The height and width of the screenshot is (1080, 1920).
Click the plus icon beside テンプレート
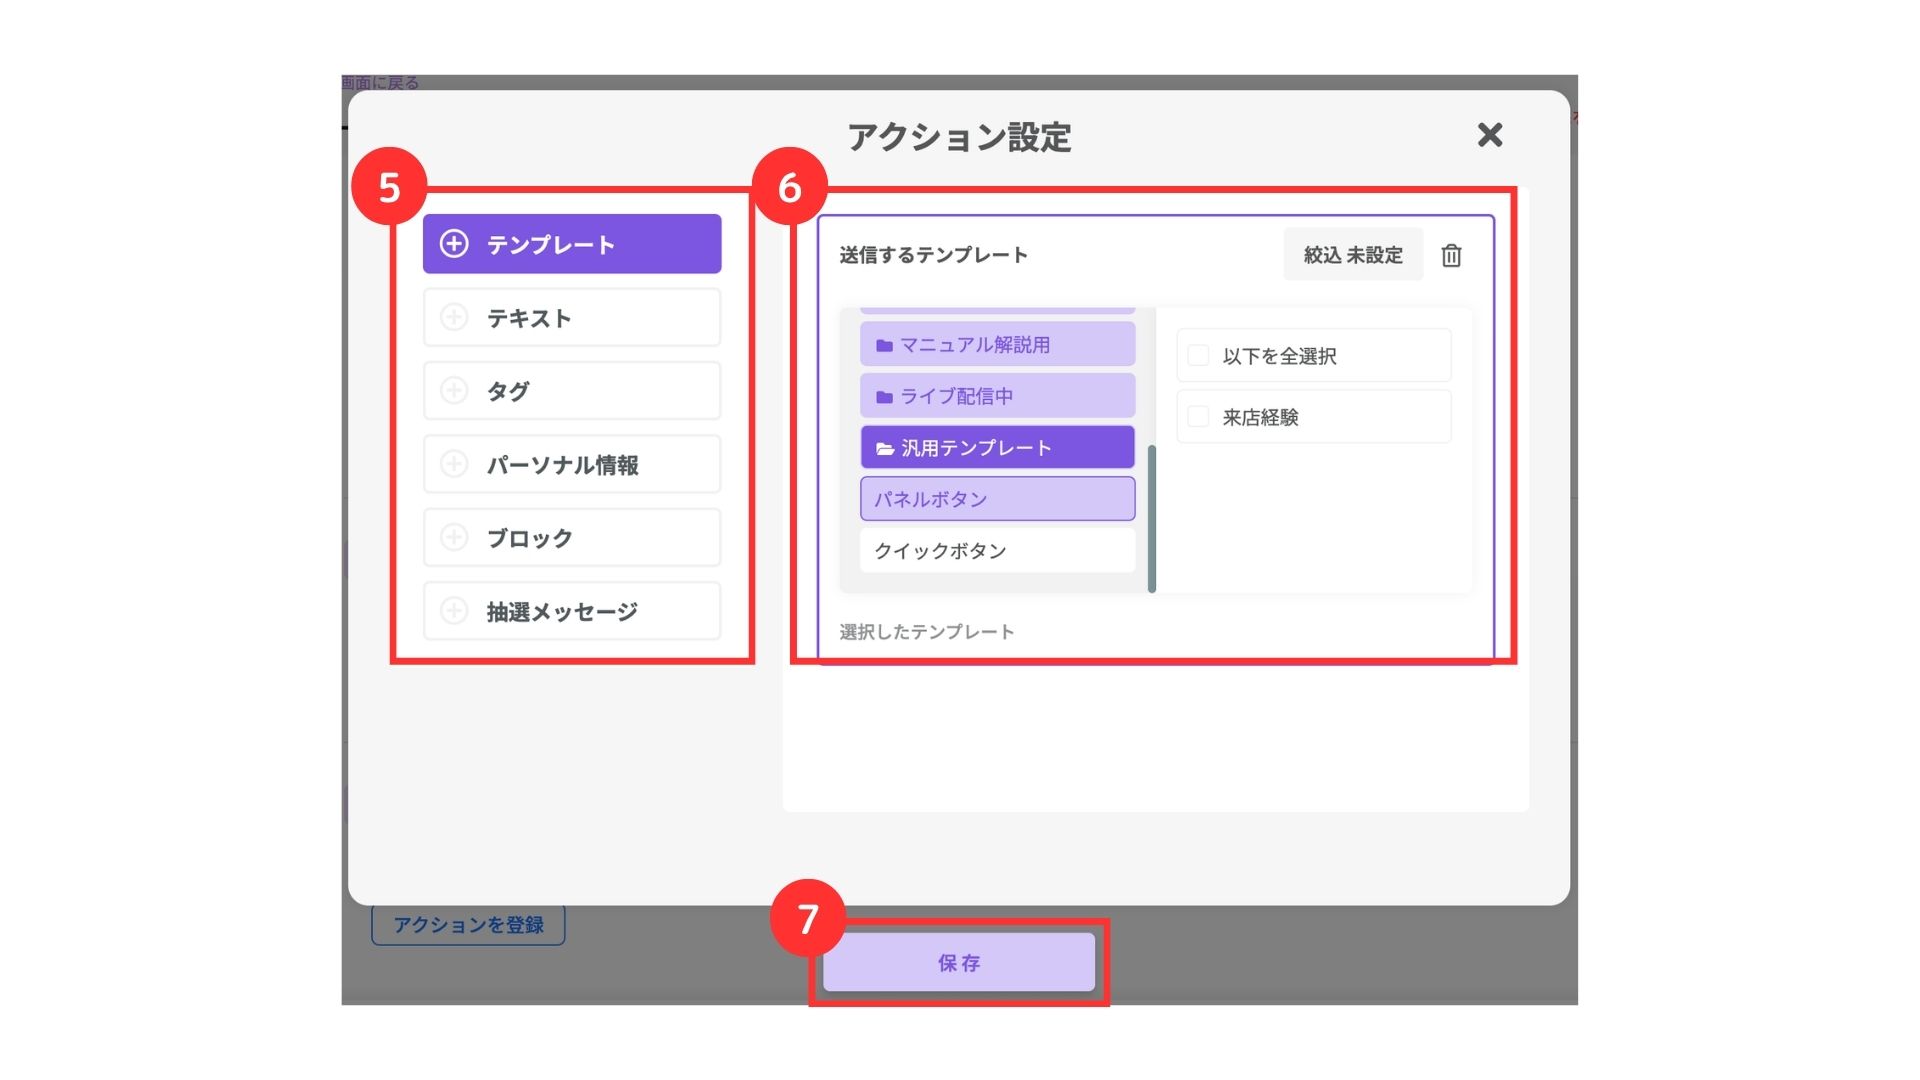454,244
